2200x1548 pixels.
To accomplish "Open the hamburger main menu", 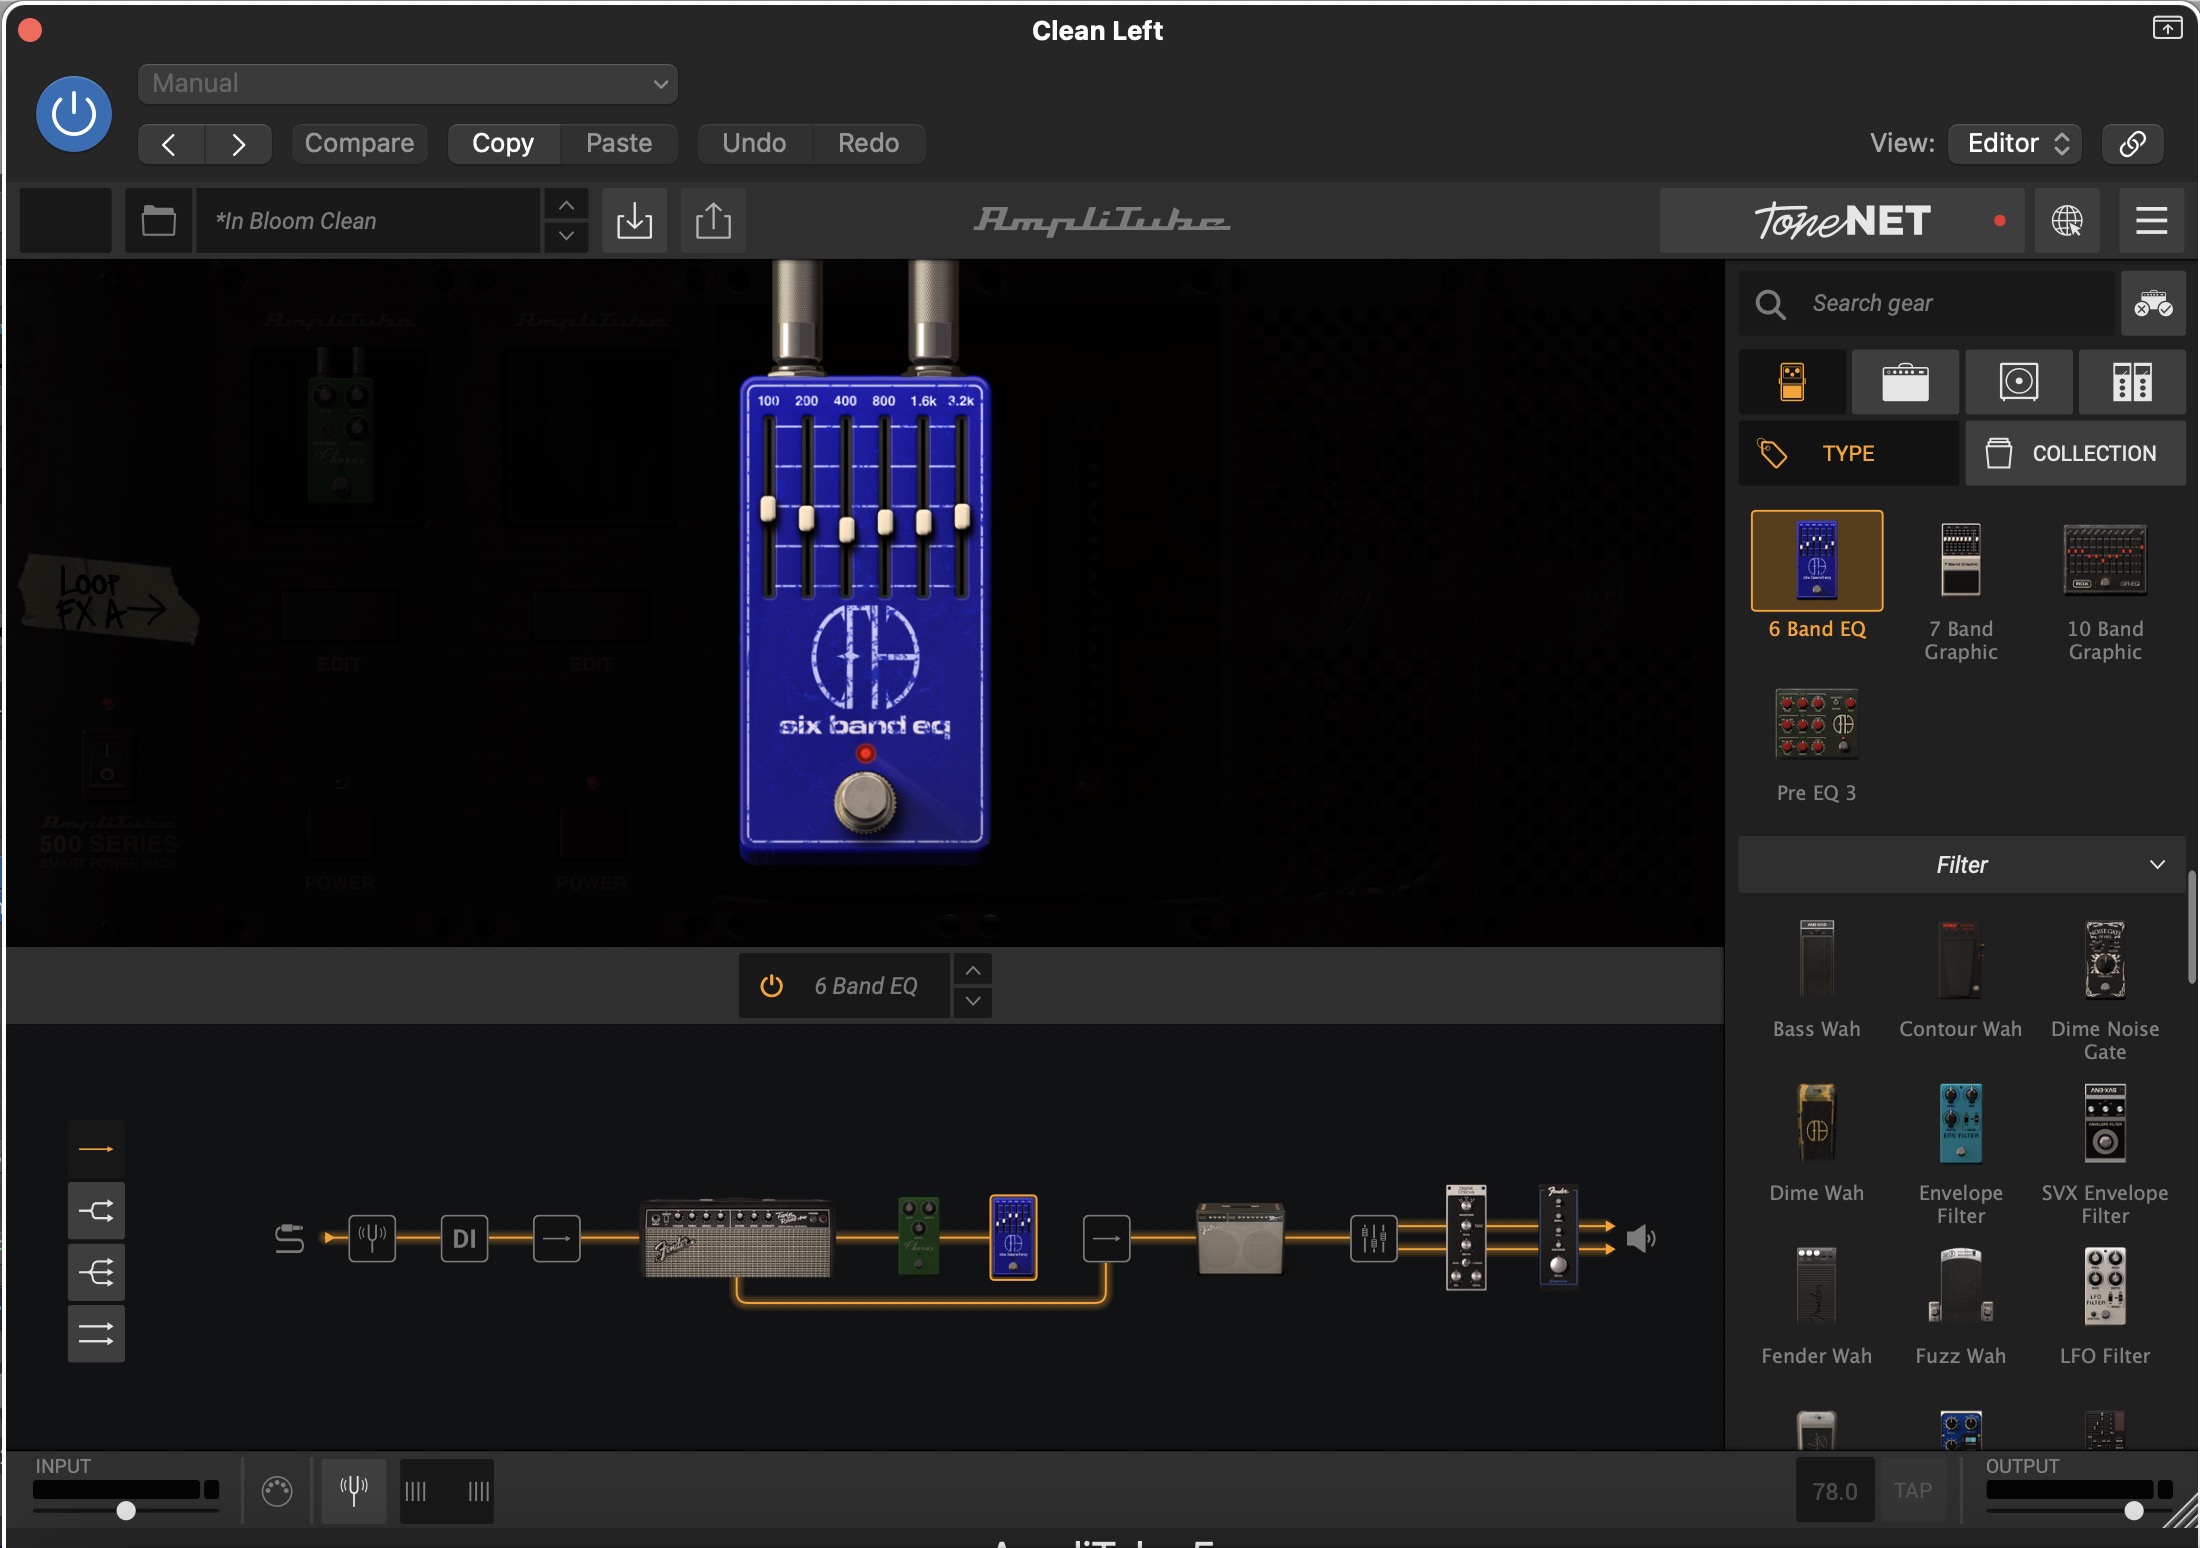I will click(x=2151, y=220).
